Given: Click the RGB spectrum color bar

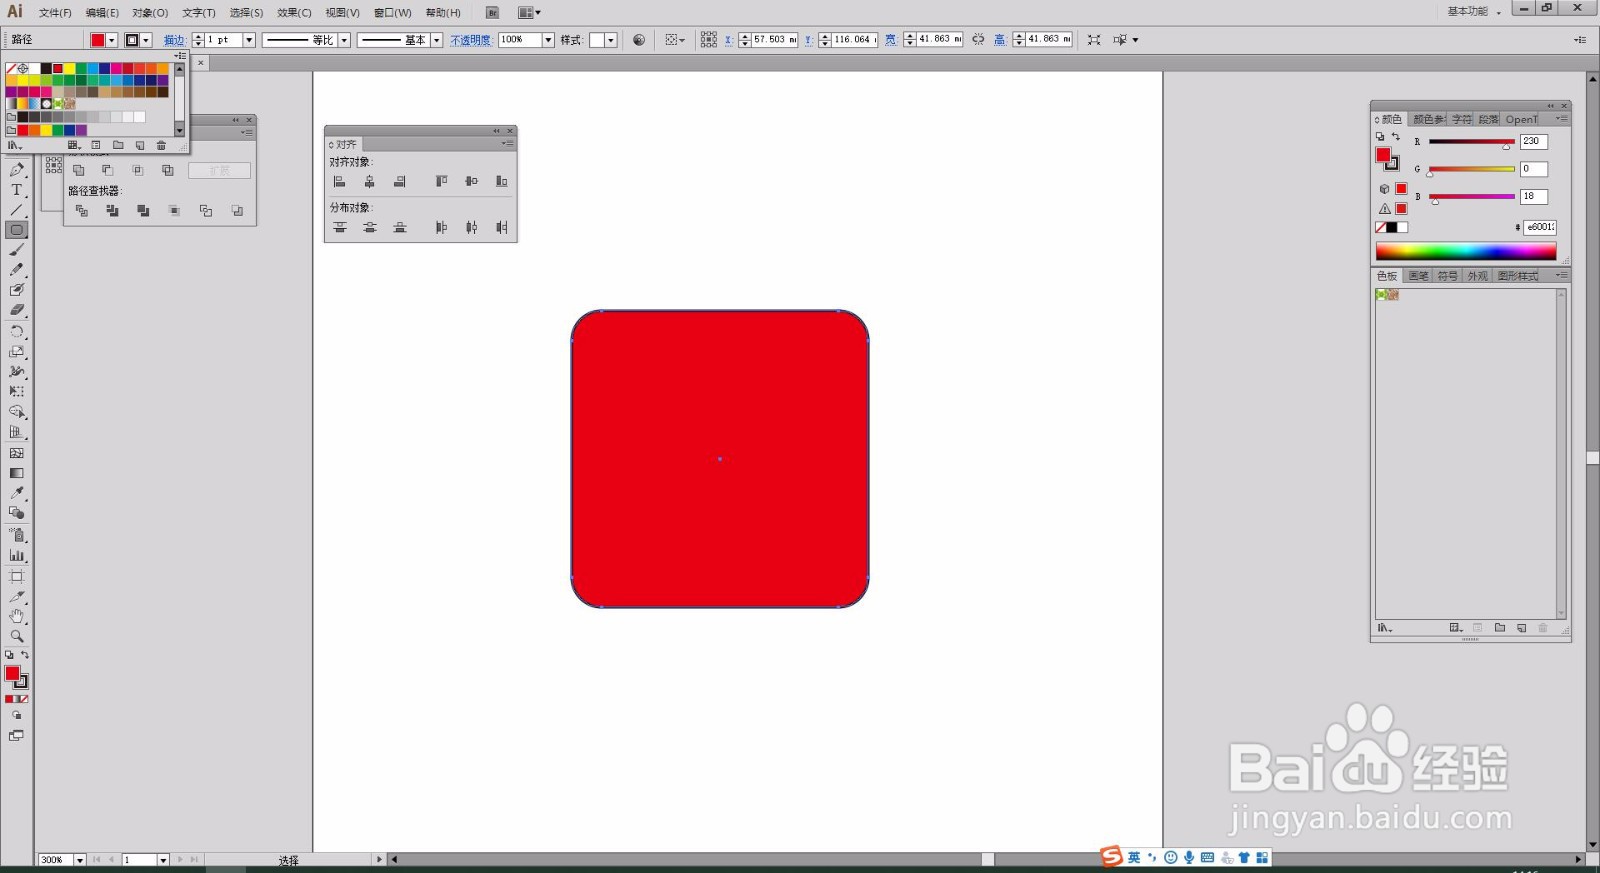Looking at the screenshot, I should (x=1466, y=252).
